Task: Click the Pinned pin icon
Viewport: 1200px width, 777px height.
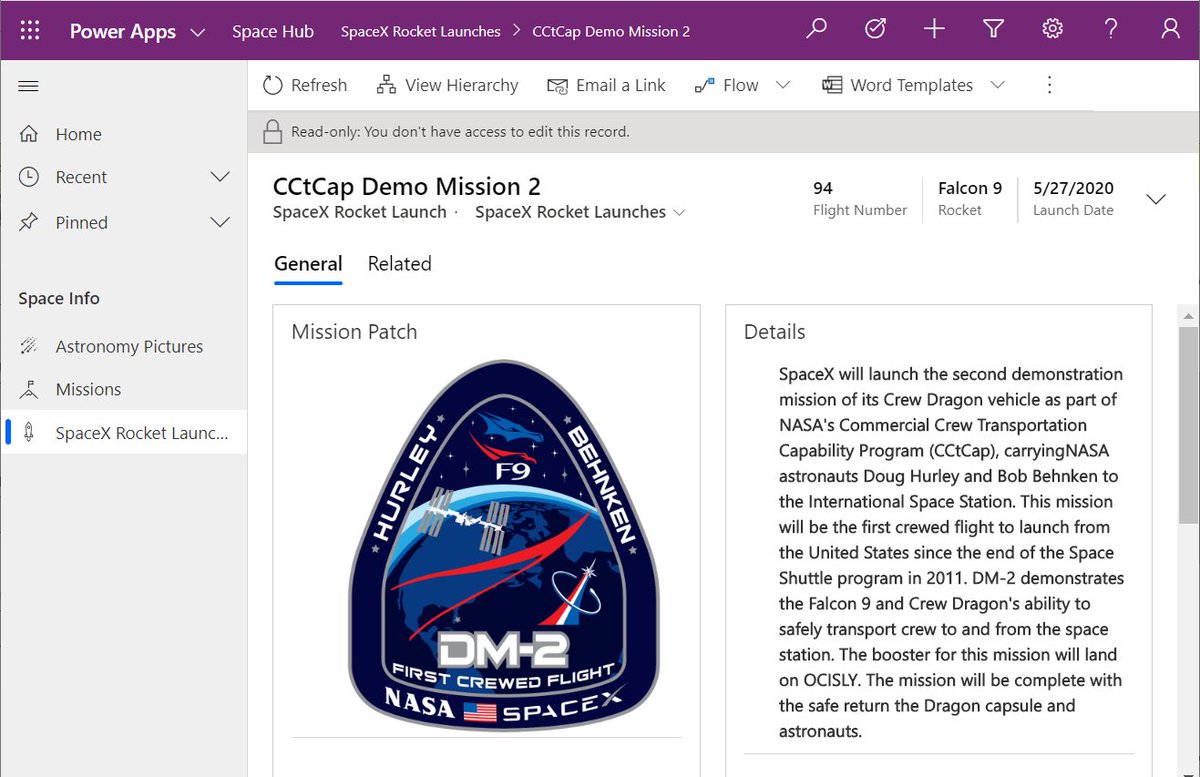Action: pyautogui.click(x=29, y=222)
